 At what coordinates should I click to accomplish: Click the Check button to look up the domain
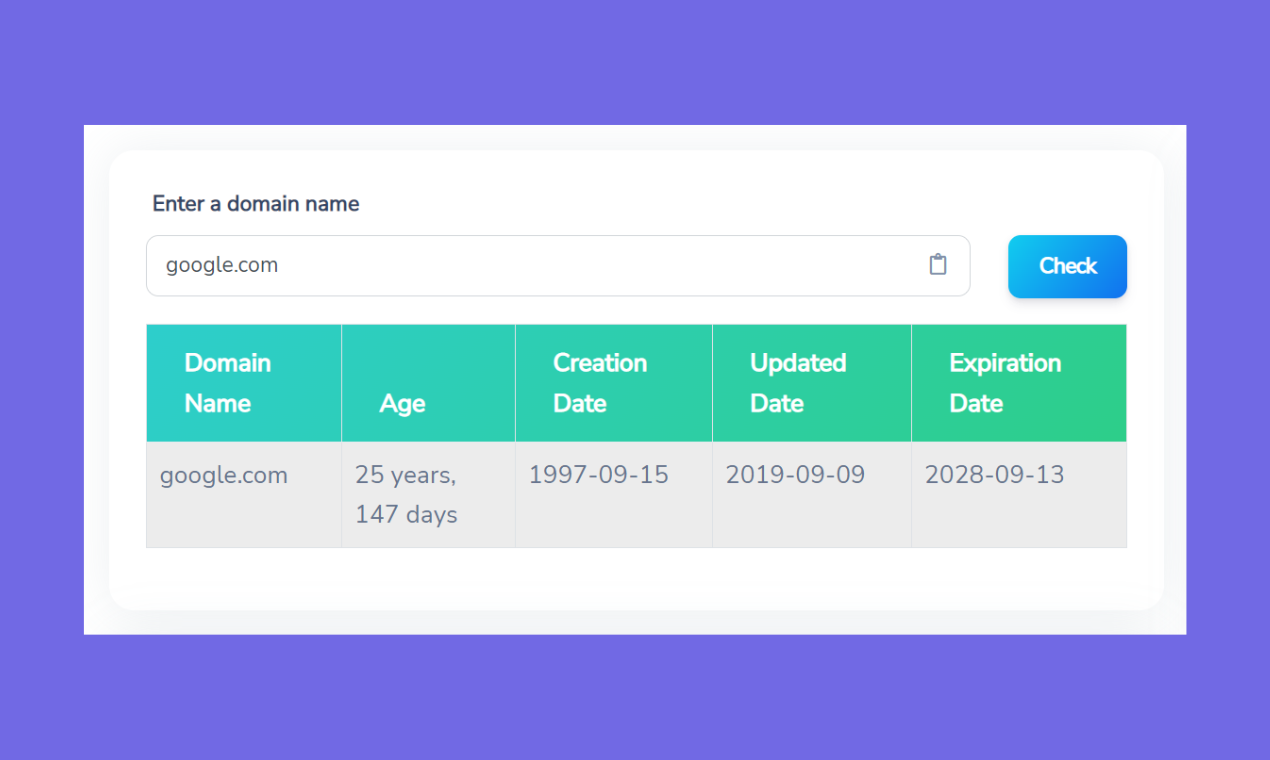click(x=1067, y=266)
